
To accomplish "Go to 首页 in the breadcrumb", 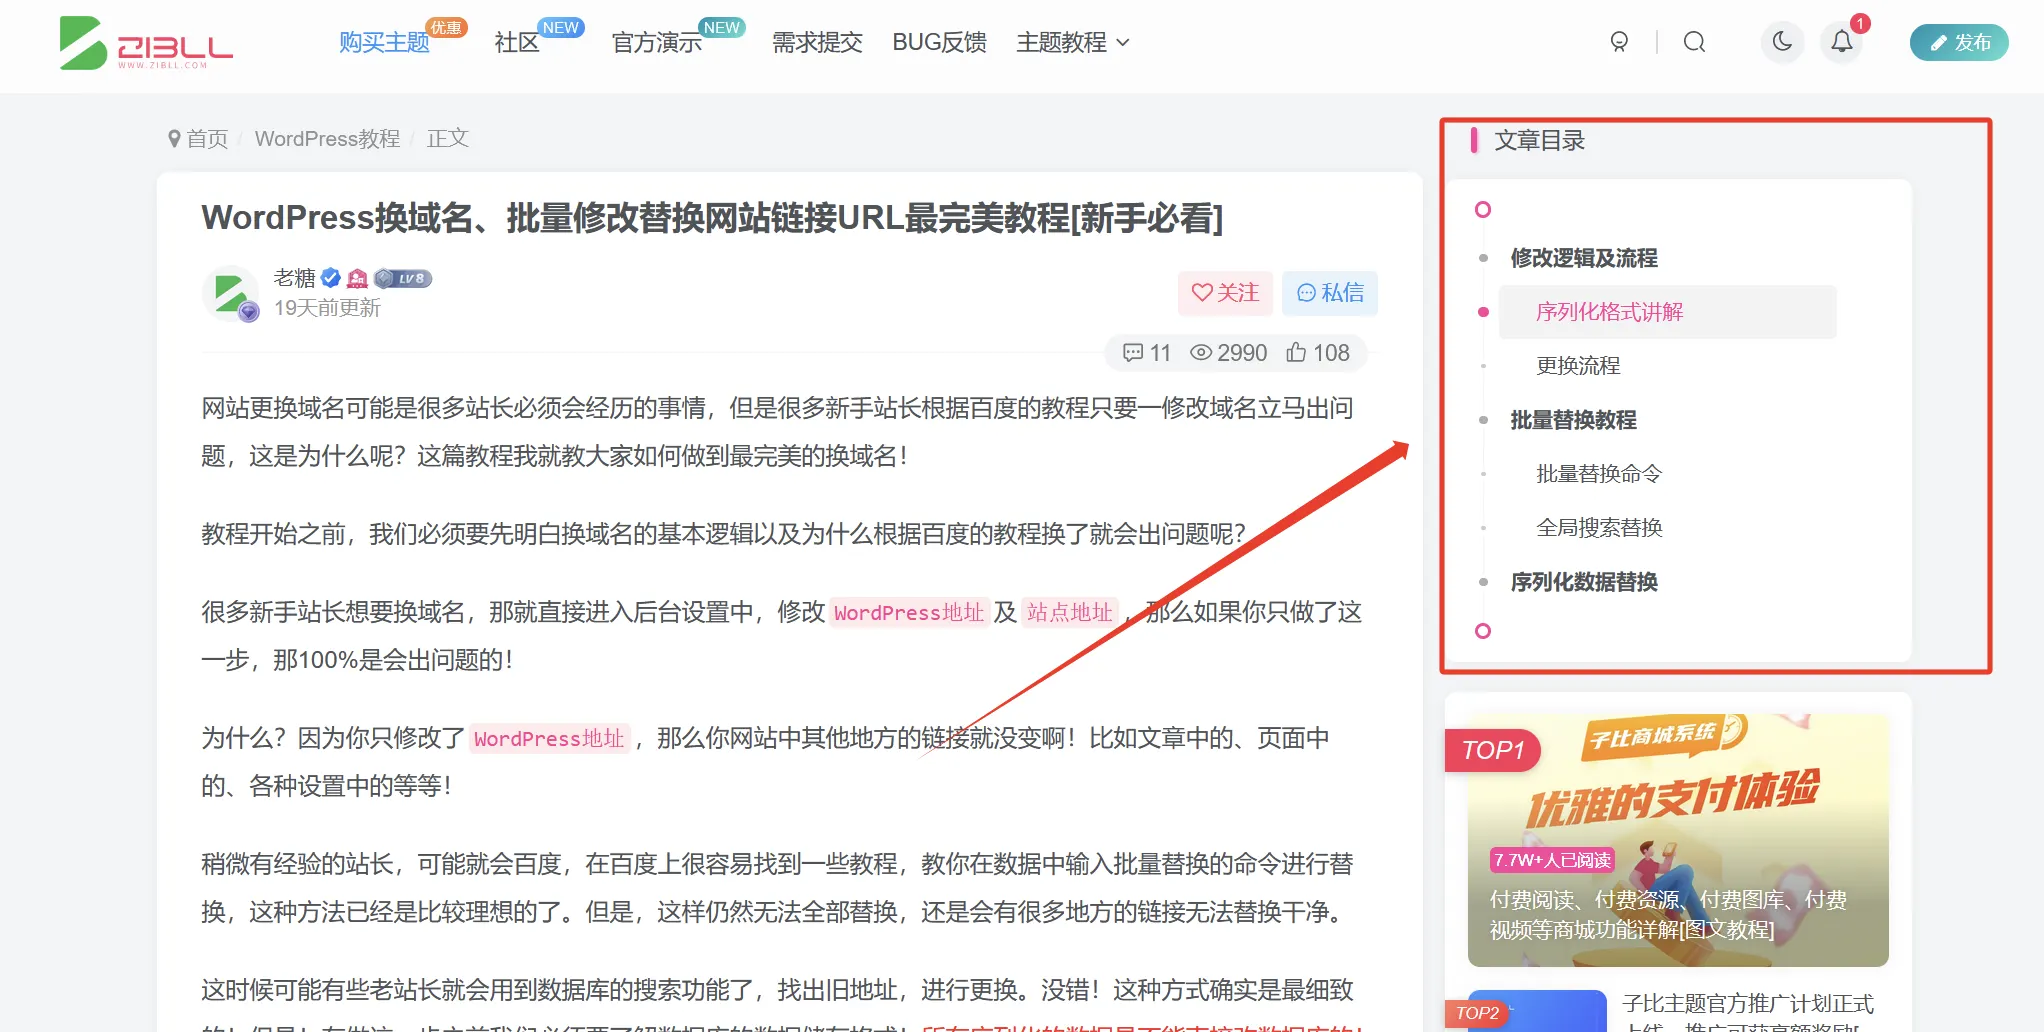I will [x=207, y=138].
